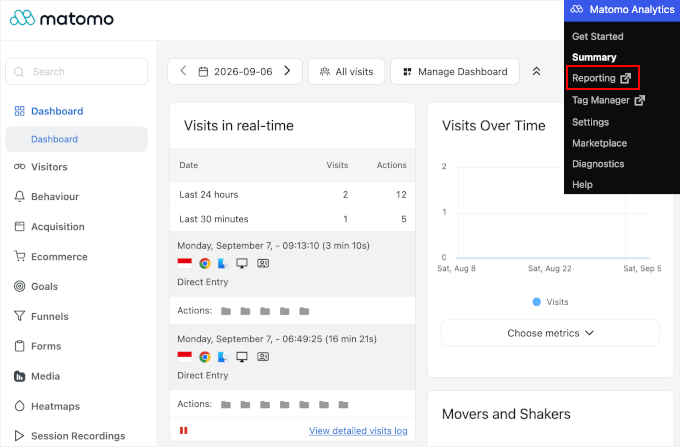Click the OS icon in 09:13:10 visit
The image size is (680, 447).
coord(223,263)
